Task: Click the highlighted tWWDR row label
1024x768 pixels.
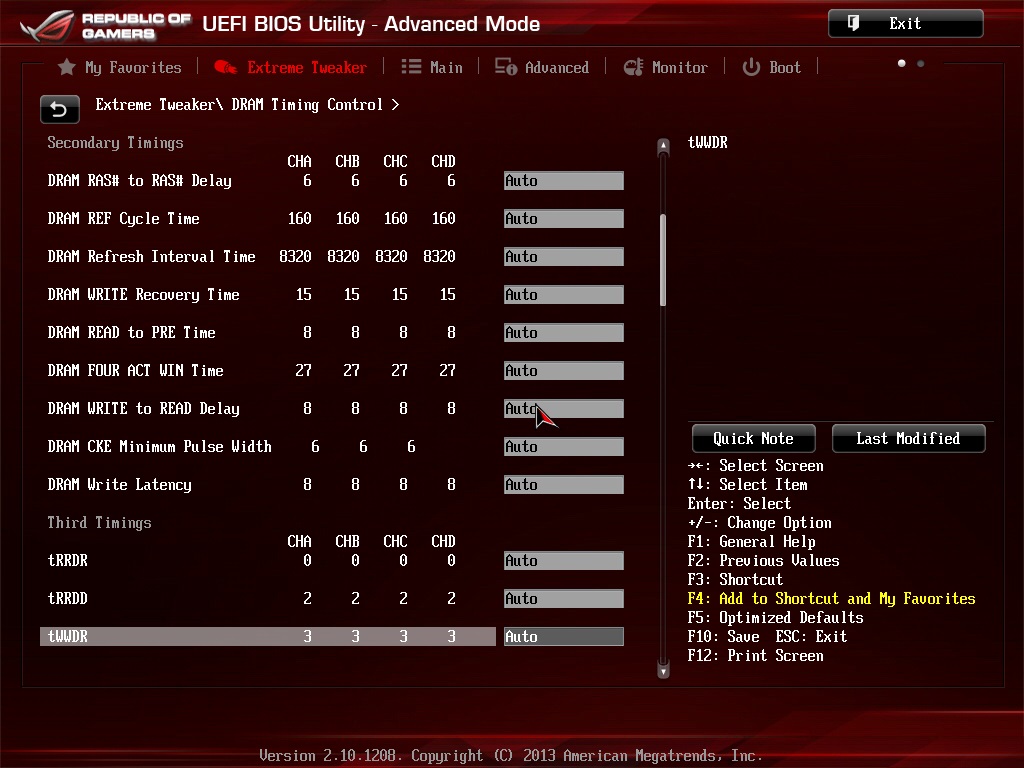Action: [67, 637]
